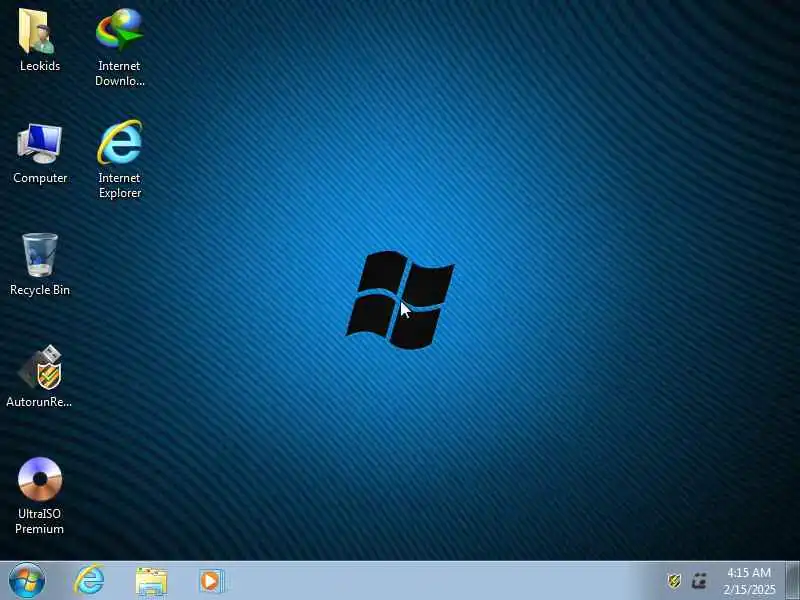Select the Internet Download Manager desktop icon
The height and width of the screenshot is (600, 800).
point(120,29)
